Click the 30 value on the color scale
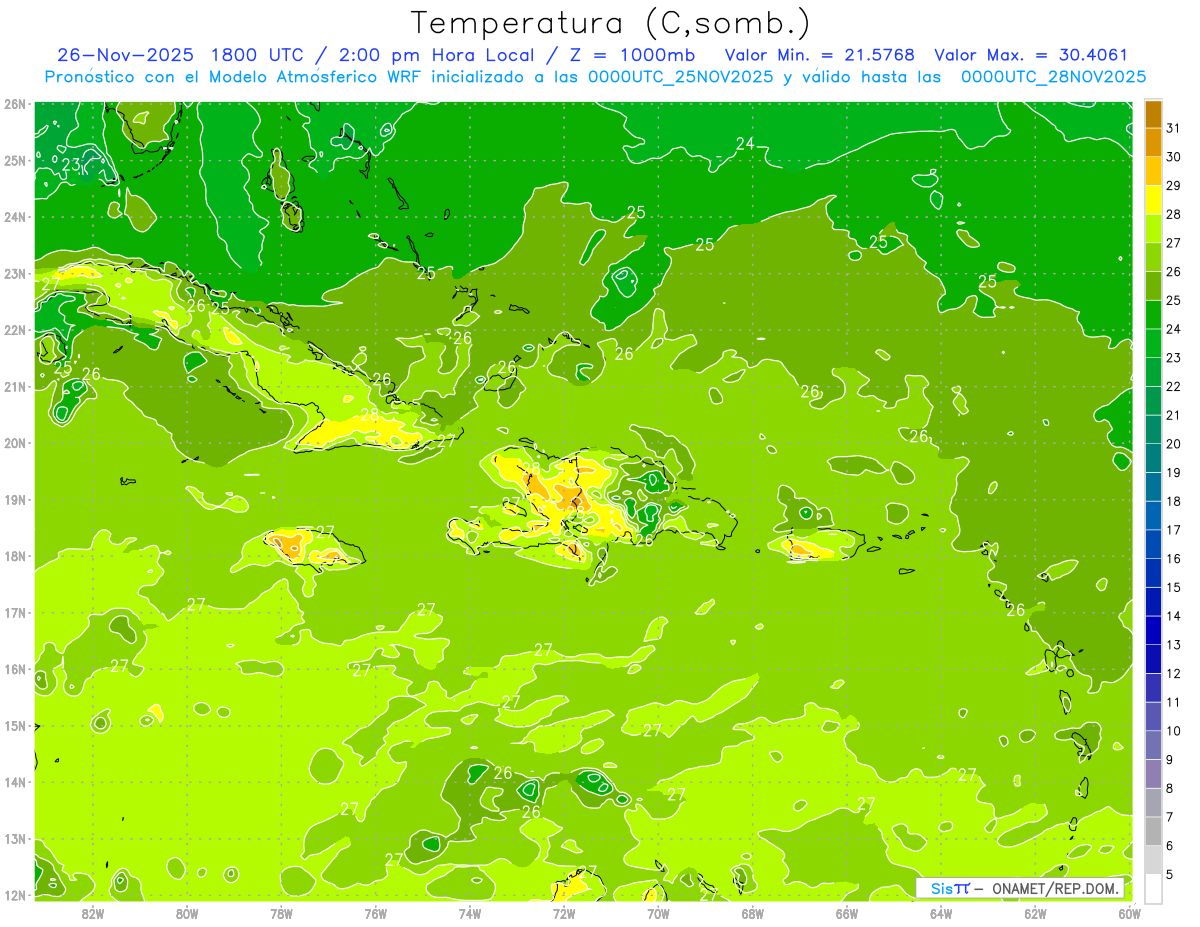1200x927 pixels. [1174, 157]
